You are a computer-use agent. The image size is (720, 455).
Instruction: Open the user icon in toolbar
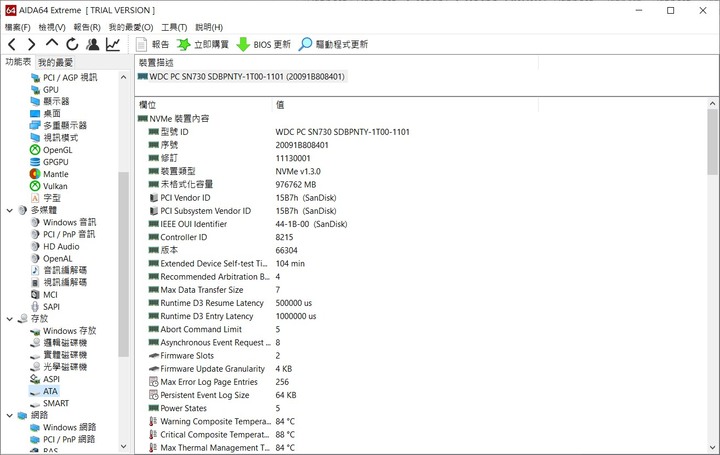coord(92,44)
